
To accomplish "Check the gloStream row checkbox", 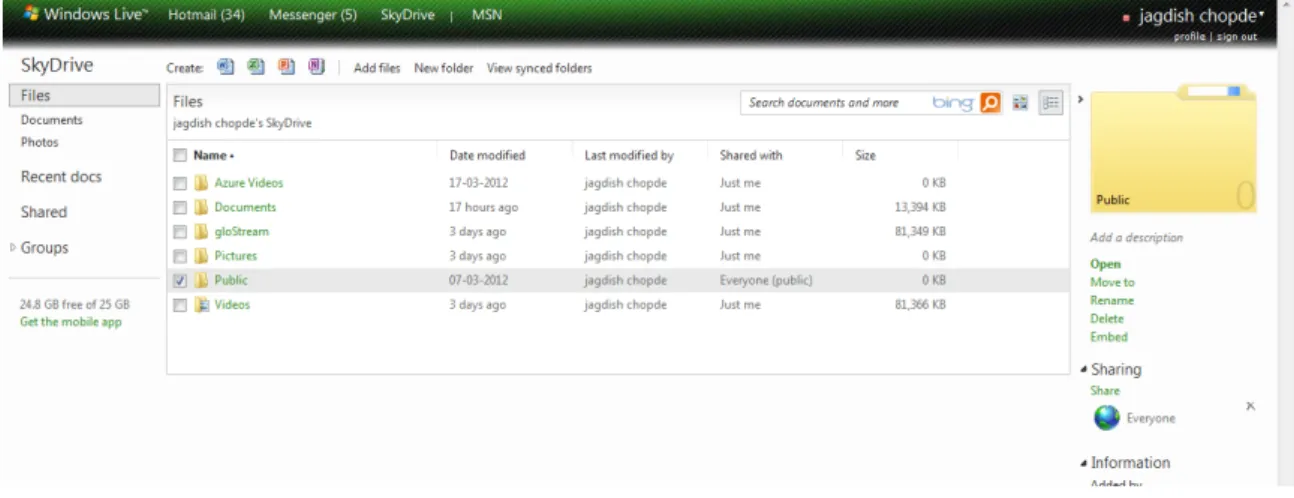I will coord(180,231).
